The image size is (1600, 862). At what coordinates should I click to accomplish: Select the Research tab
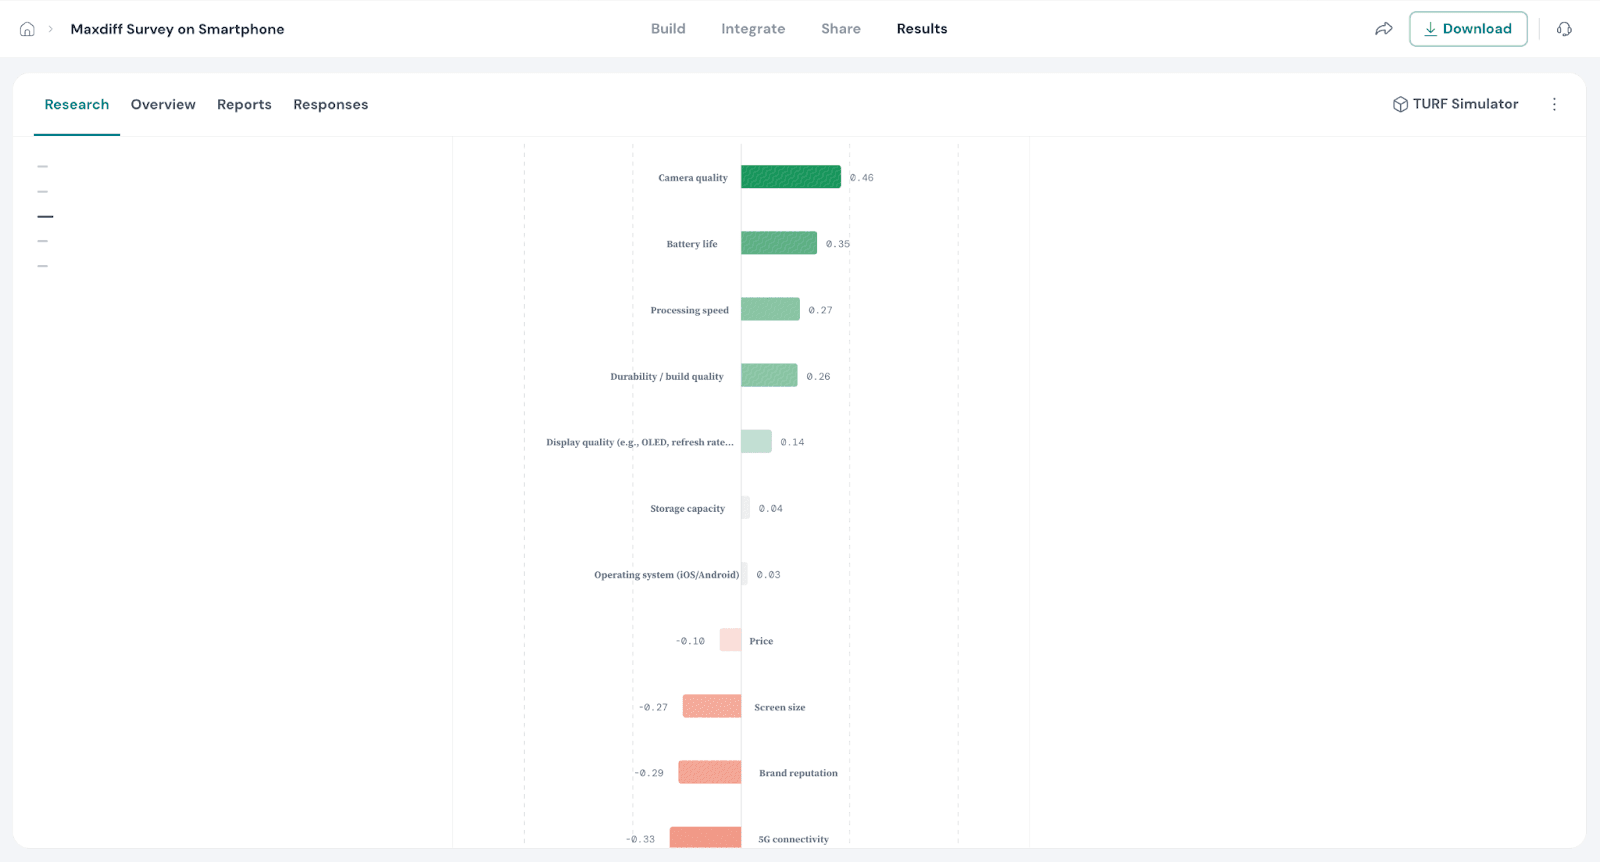pos(77,104)
